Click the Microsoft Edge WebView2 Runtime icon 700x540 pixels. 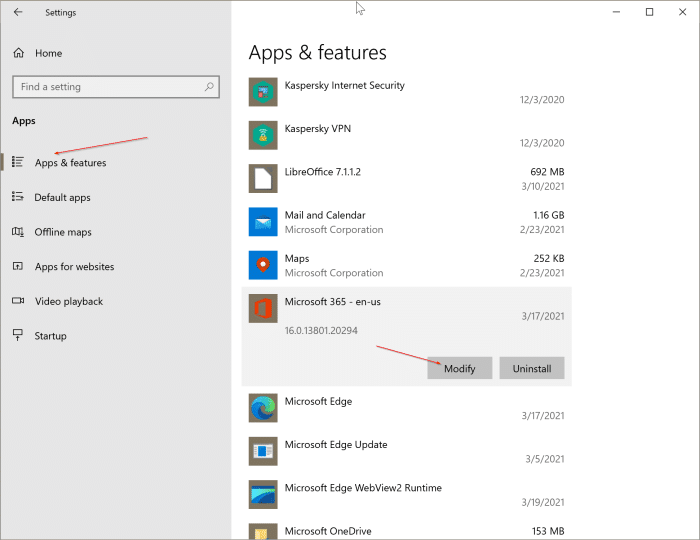262,494
